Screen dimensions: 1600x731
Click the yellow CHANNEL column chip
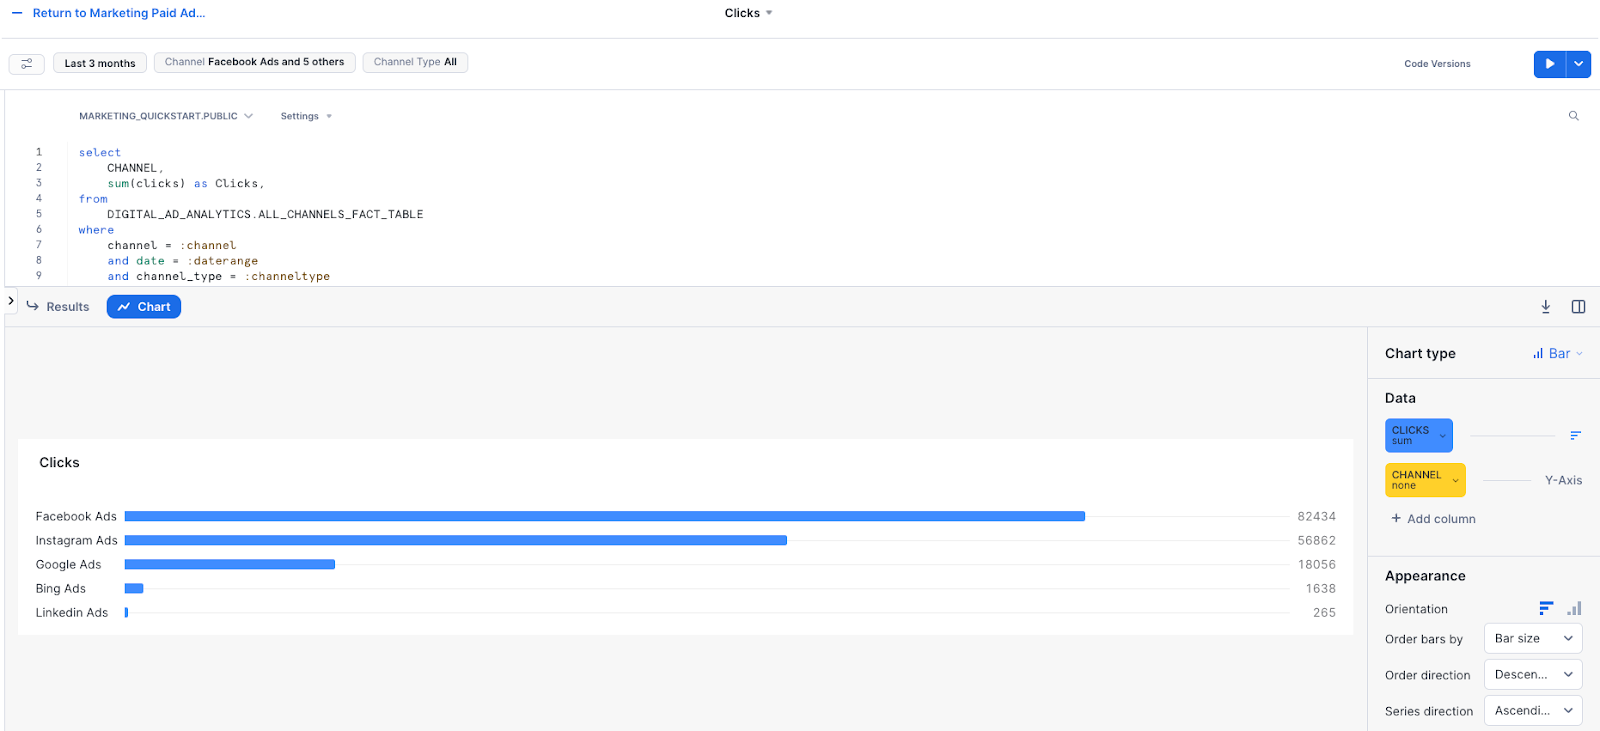coord(1425,480)
